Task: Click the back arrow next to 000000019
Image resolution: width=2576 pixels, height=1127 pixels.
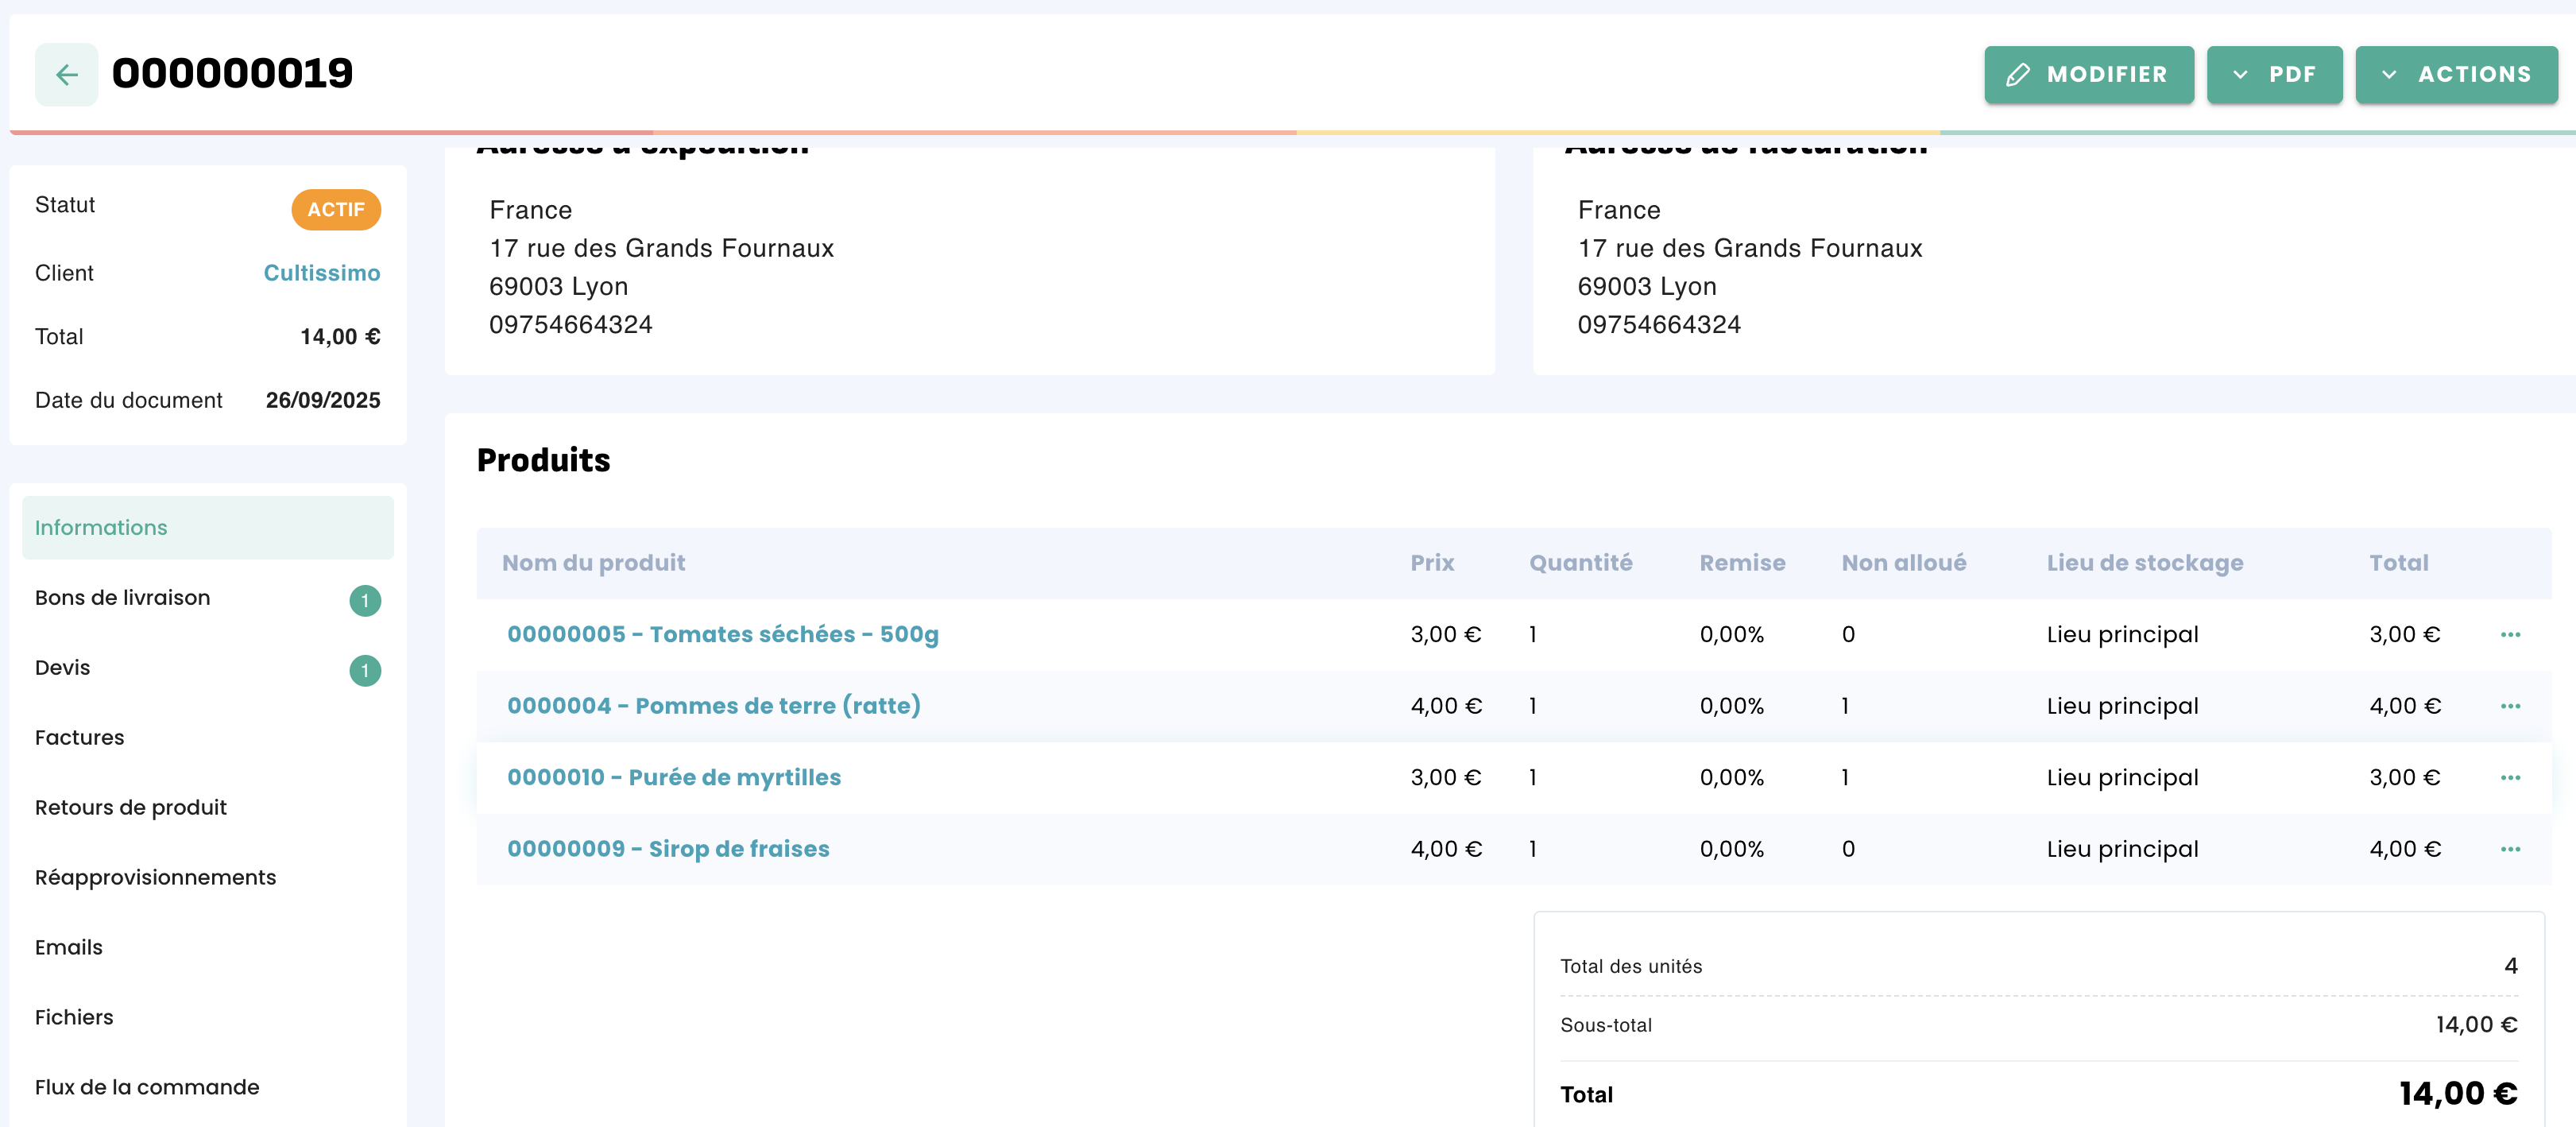Action: pyautogui.click(x=66, y=74)
